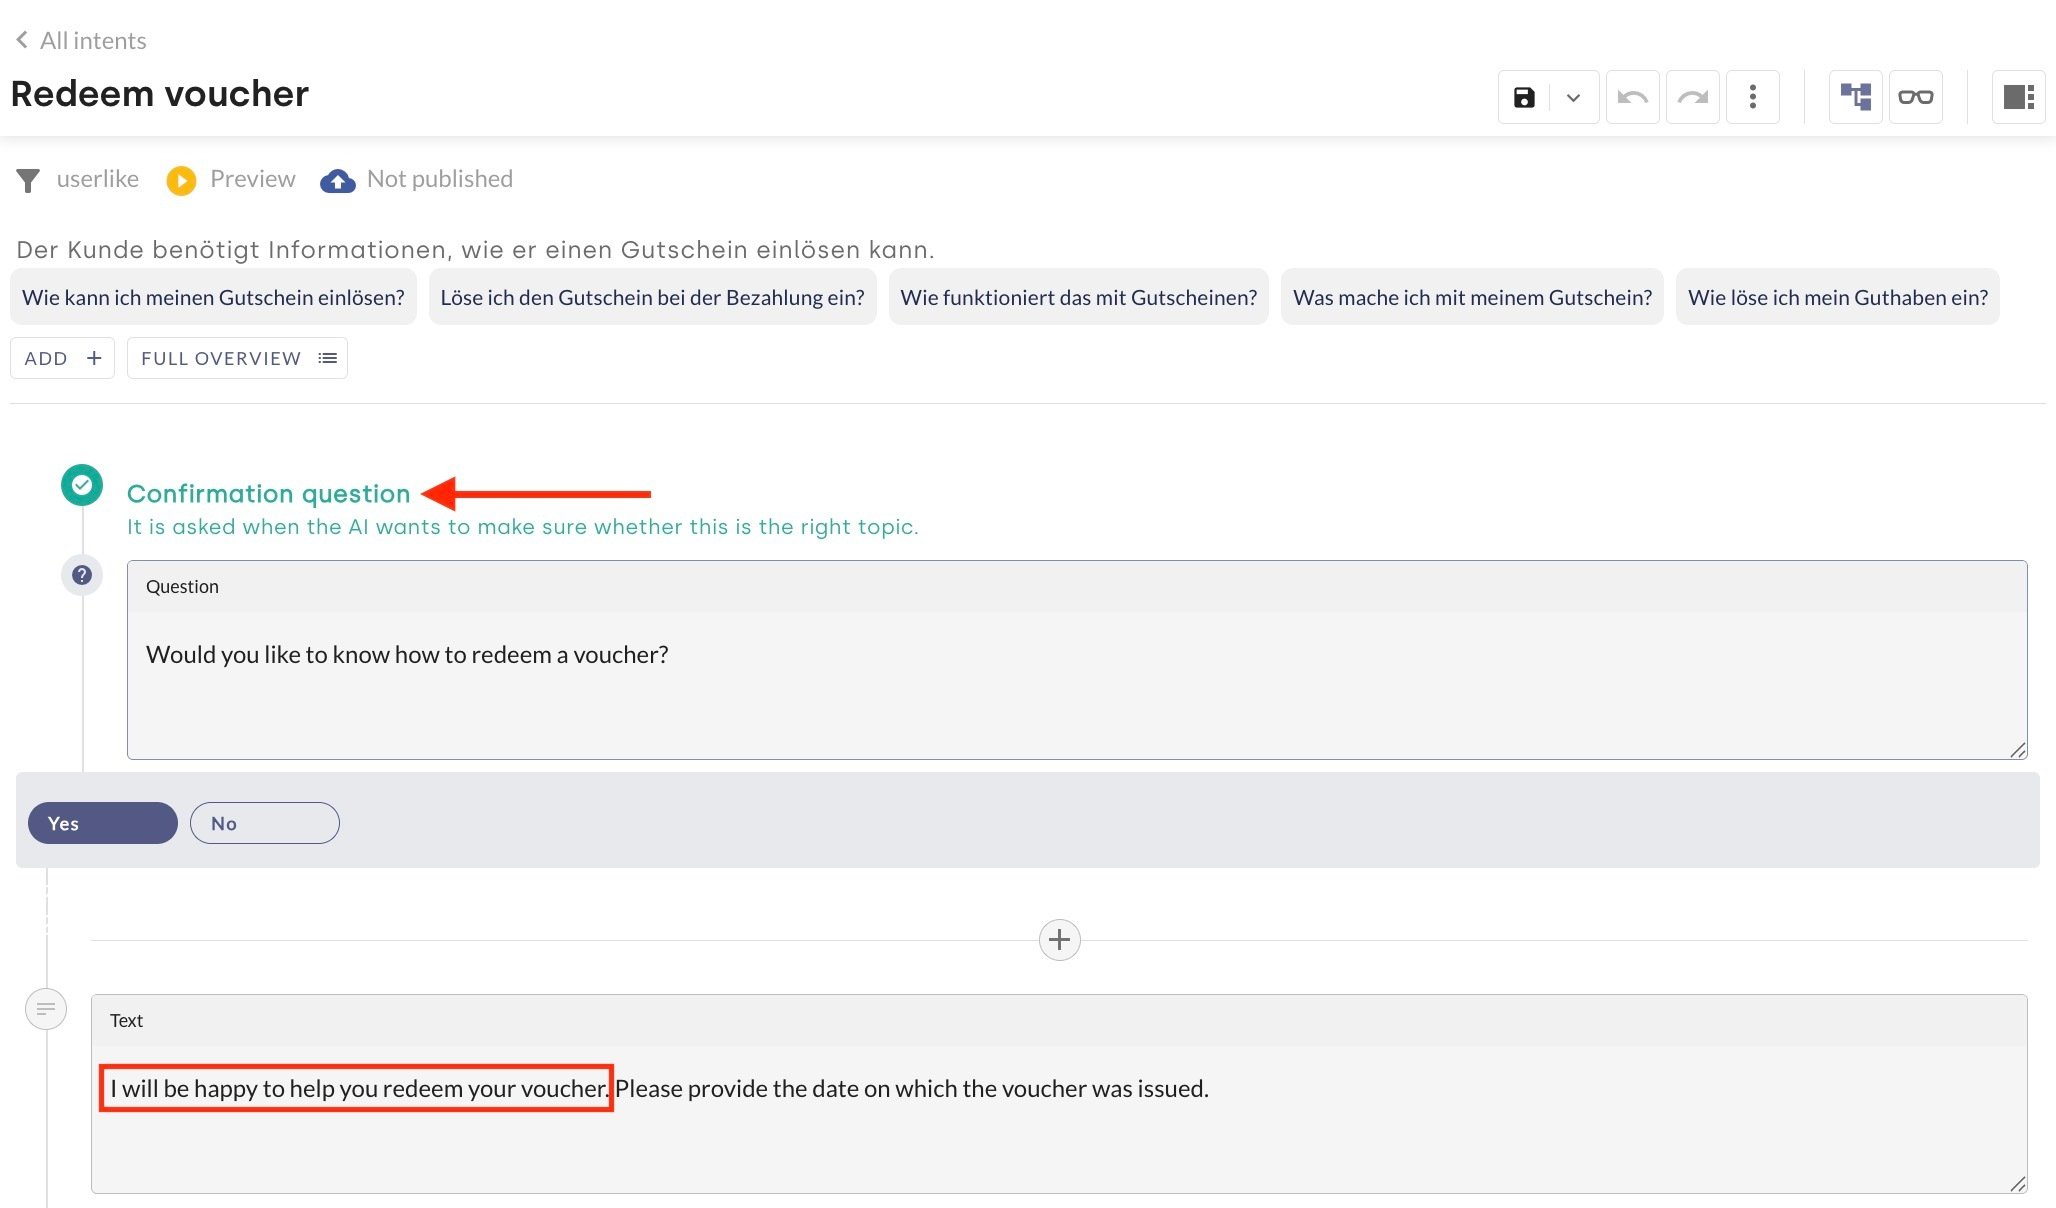2056x1208 pixels.
Task: Click the plus circle to add a step
Action: pyautogui.click(x=1059, y=940)
